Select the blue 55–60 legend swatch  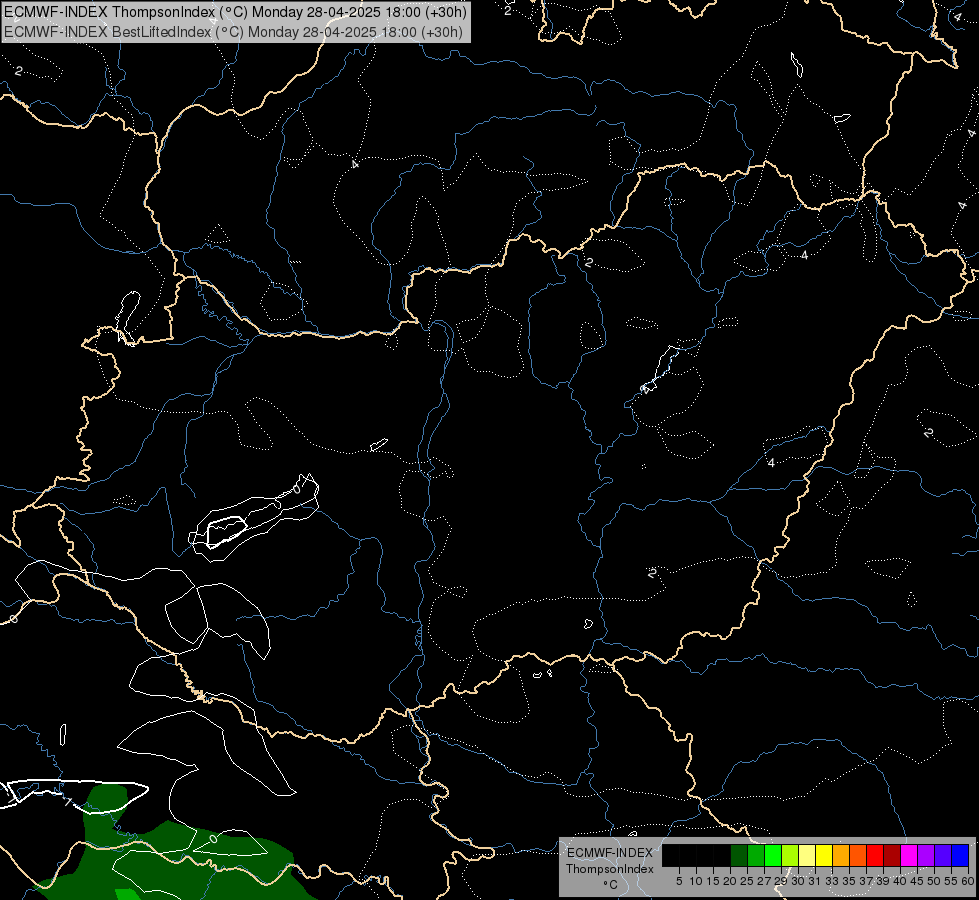pos(960,855)
